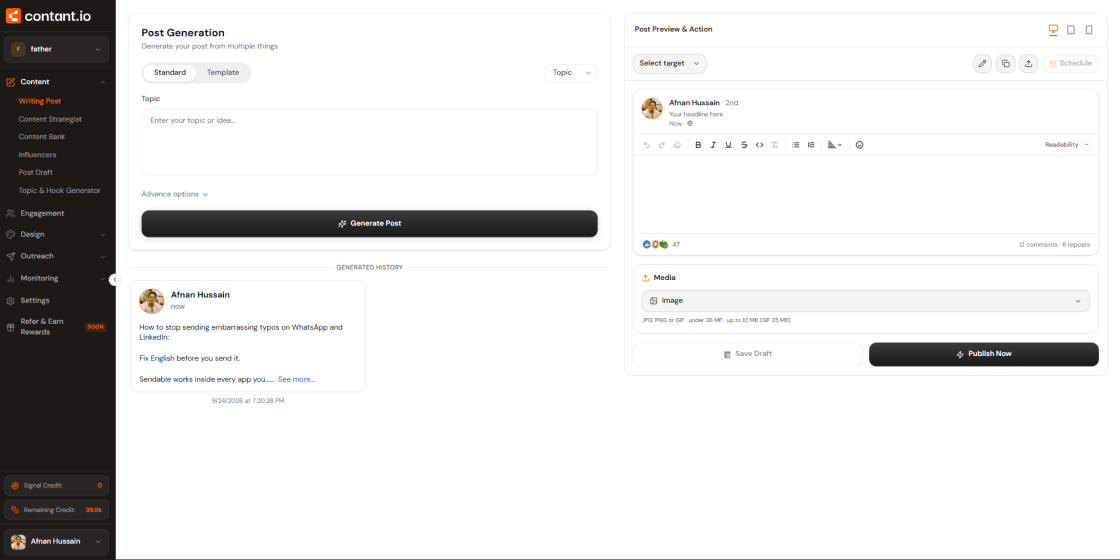Viewport: 1120px width, 560px height.
Task: Click the Refer & Earn gift icon
Action: [x=11, y=326]
